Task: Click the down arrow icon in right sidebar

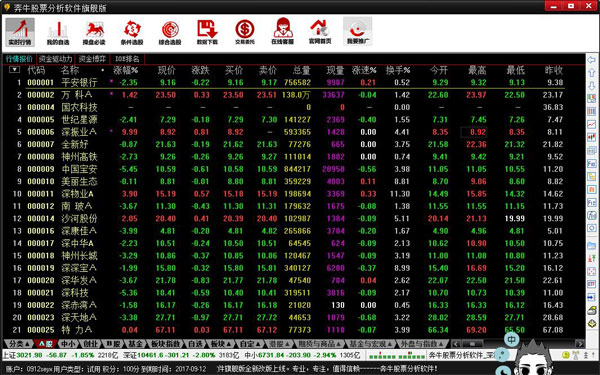Action: tap(592, 85)
